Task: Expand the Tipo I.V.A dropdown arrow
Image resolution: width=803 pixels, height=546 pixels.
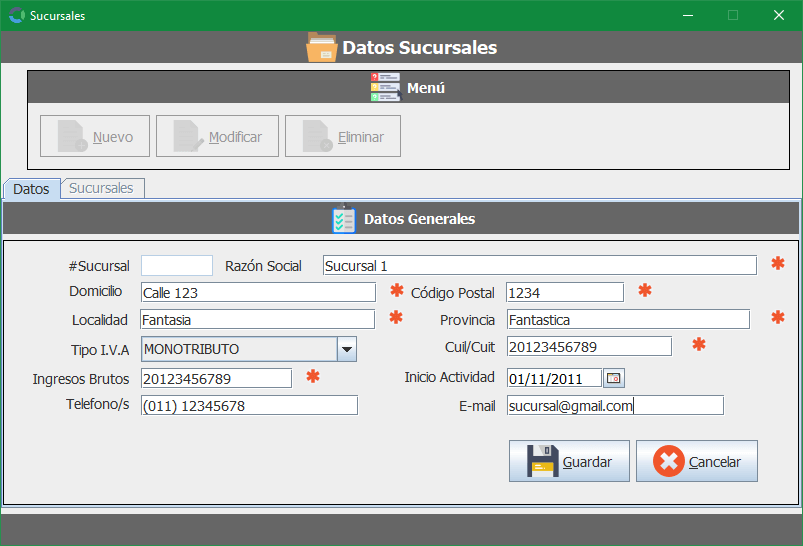Action: point(347,349)
